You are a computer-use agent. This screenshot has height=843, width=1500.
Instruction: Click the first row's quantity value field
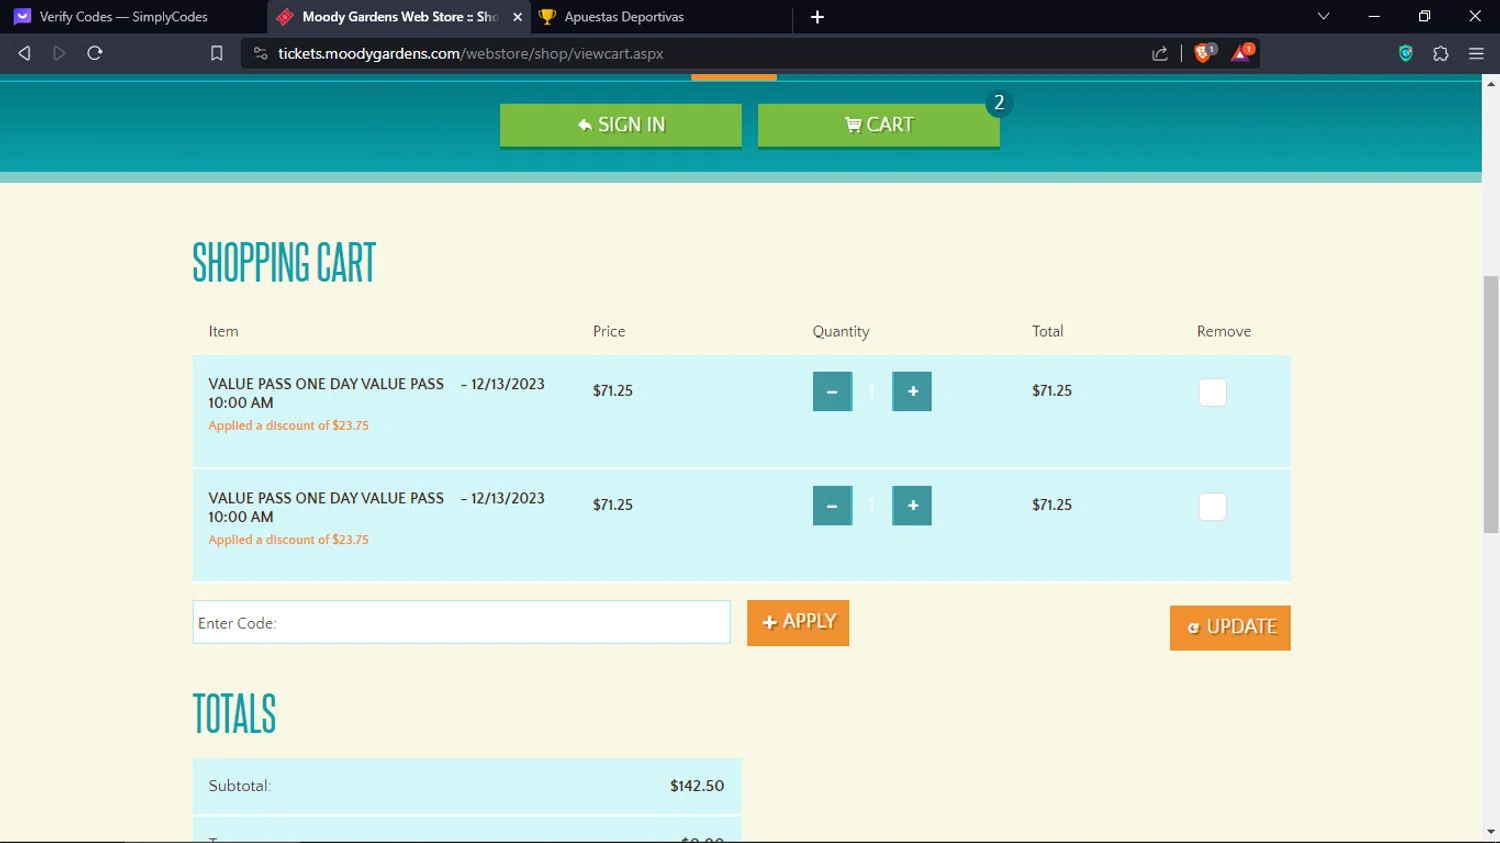tap(872, 391)
